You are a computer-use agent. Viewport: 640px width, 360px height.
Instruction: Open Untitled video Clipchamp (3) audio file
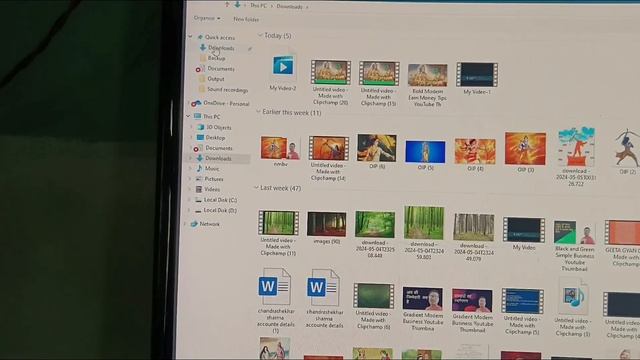click(x=573, y=296)
